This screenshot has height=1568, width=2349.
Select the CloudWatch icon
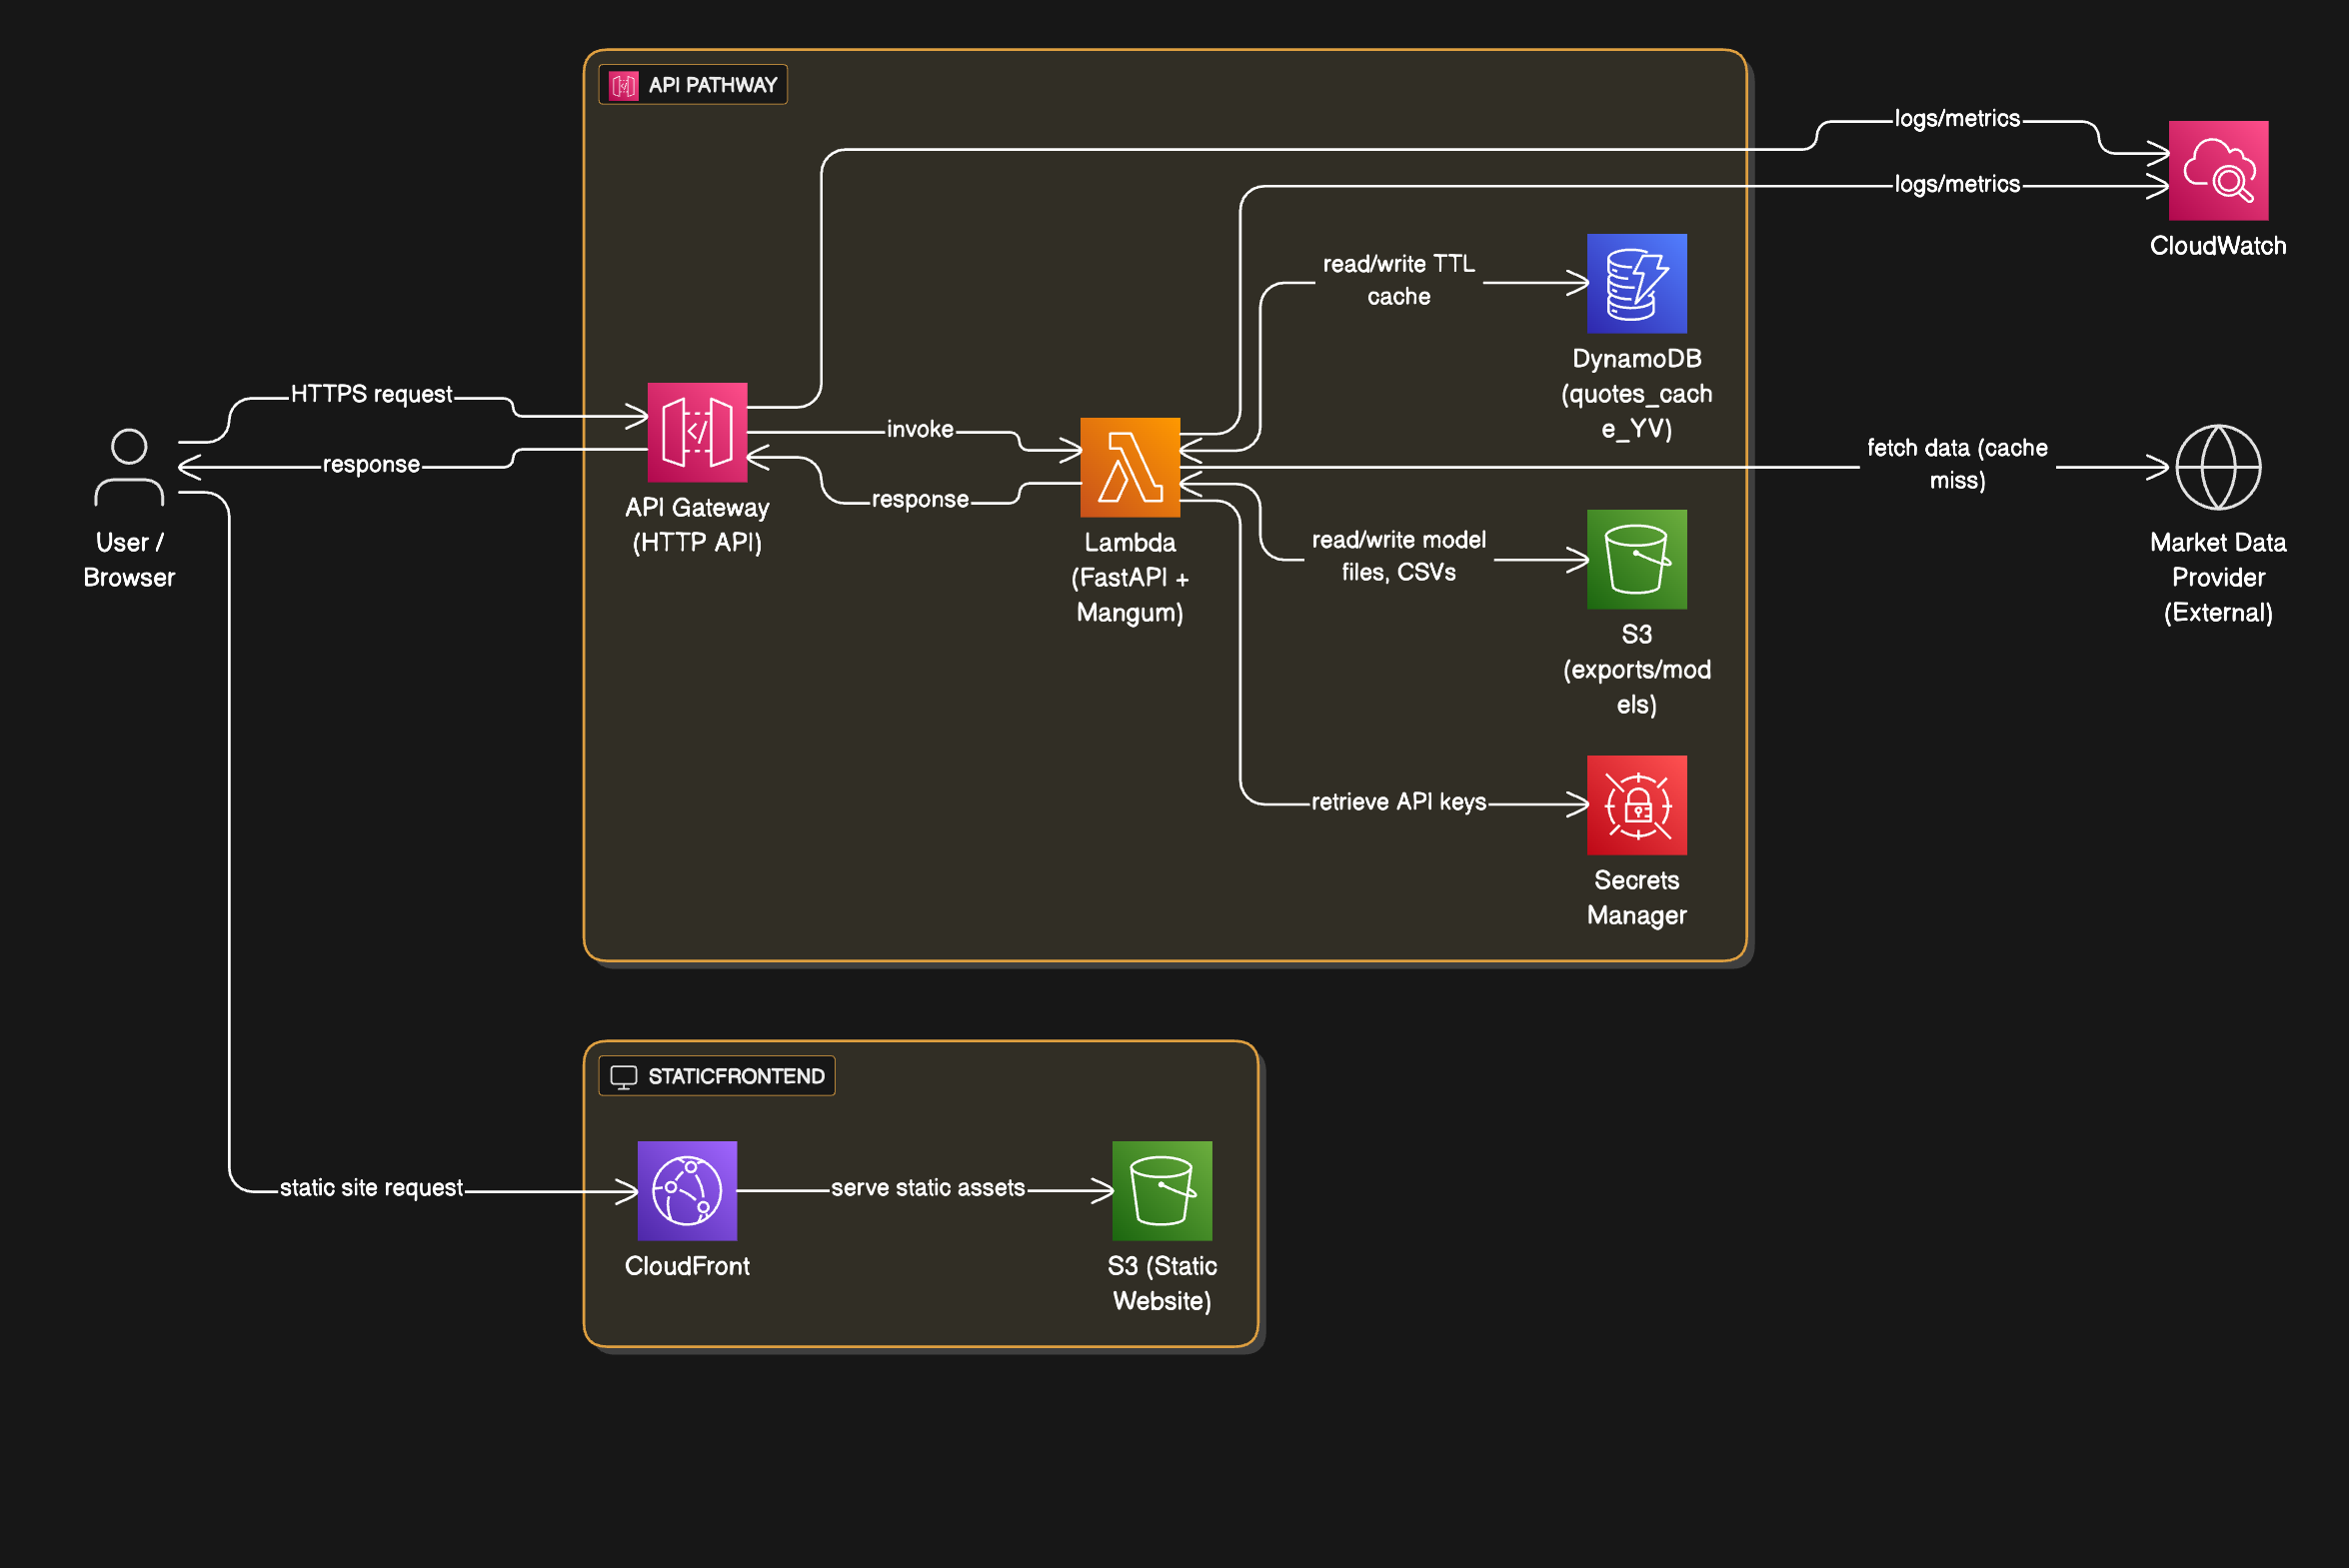click(x=2218, y=170)
